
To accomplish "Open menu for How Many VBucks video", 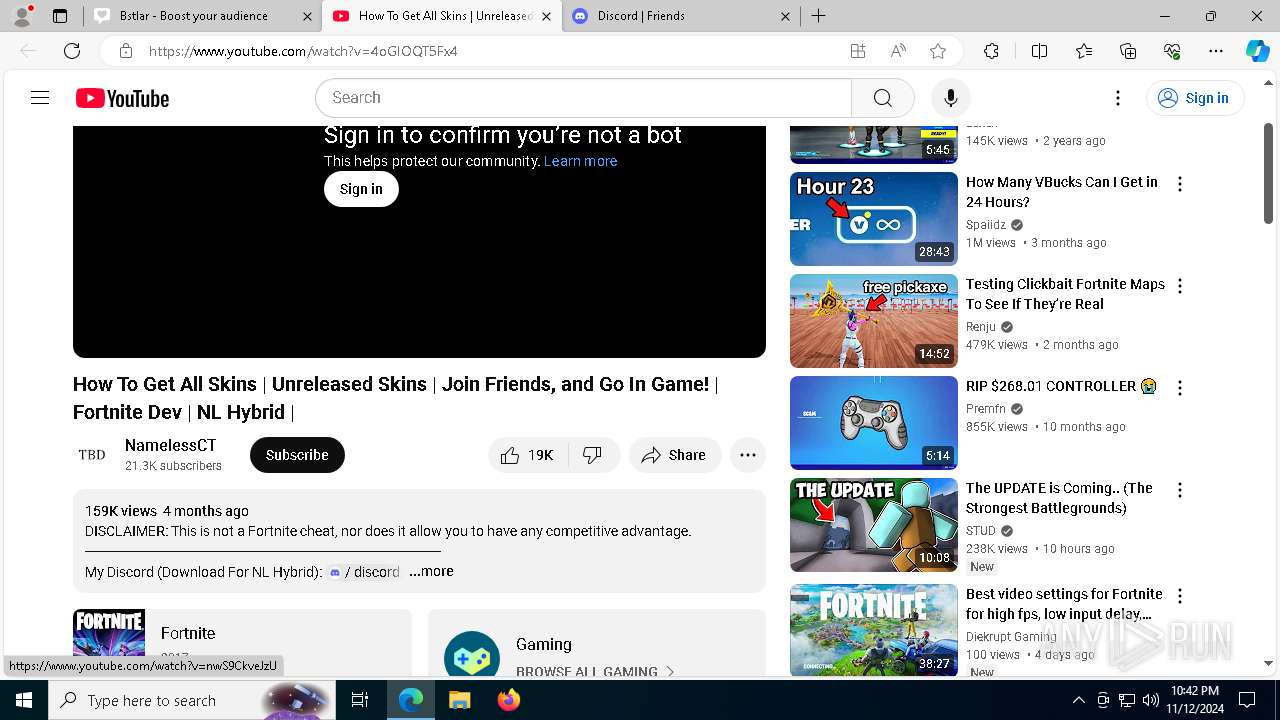I will tap(1180, 184).
